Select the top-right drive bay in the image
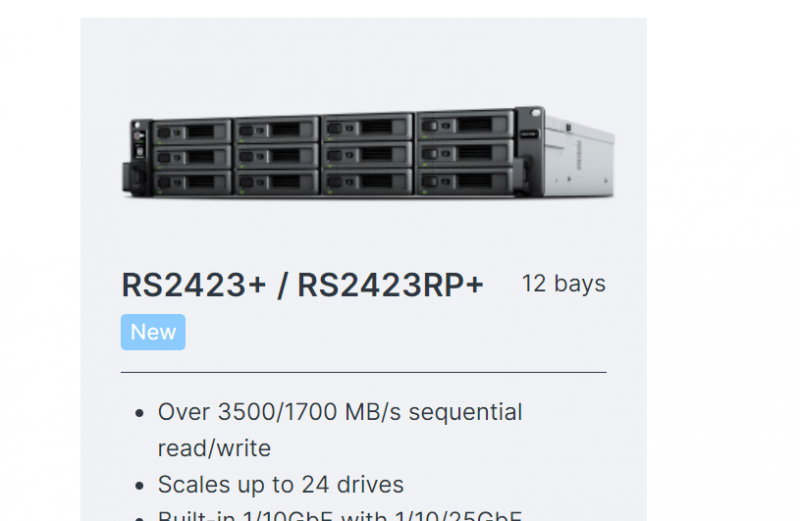The height and width of the screenshot is (521, 800). pyautogui.click(x=465, y=125)
